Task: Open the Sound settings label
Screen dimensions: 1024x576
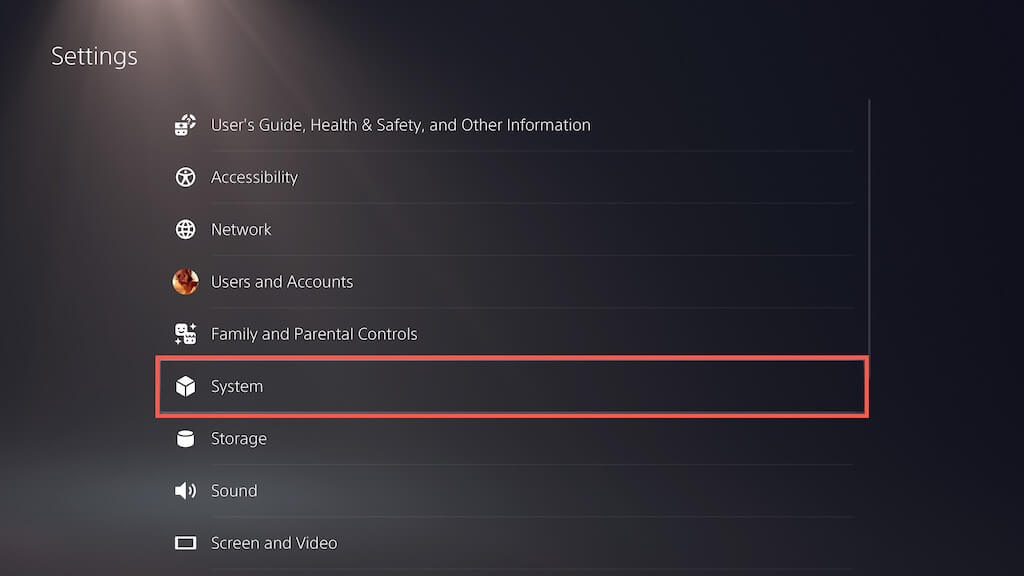Action: (234, 491)
